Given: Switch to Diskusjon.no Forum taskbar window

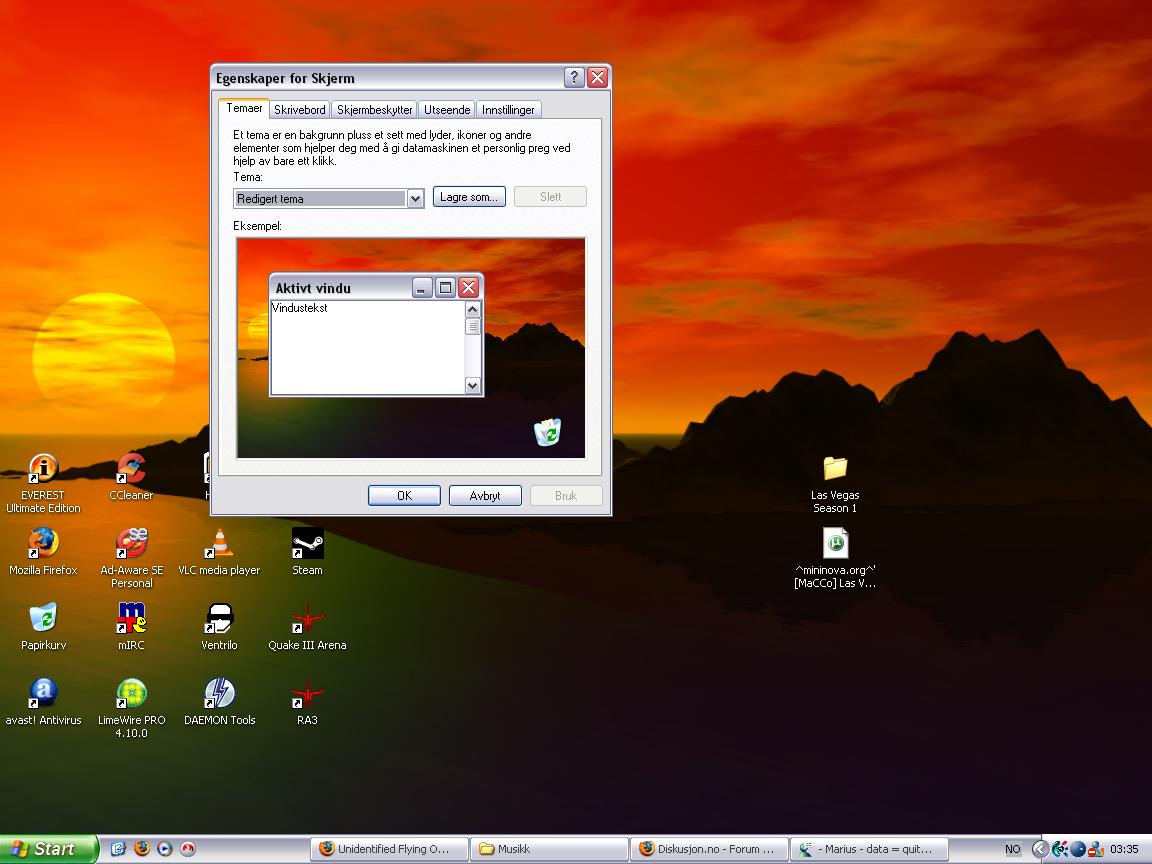Looking at the screenshot, I should point(709,849).
